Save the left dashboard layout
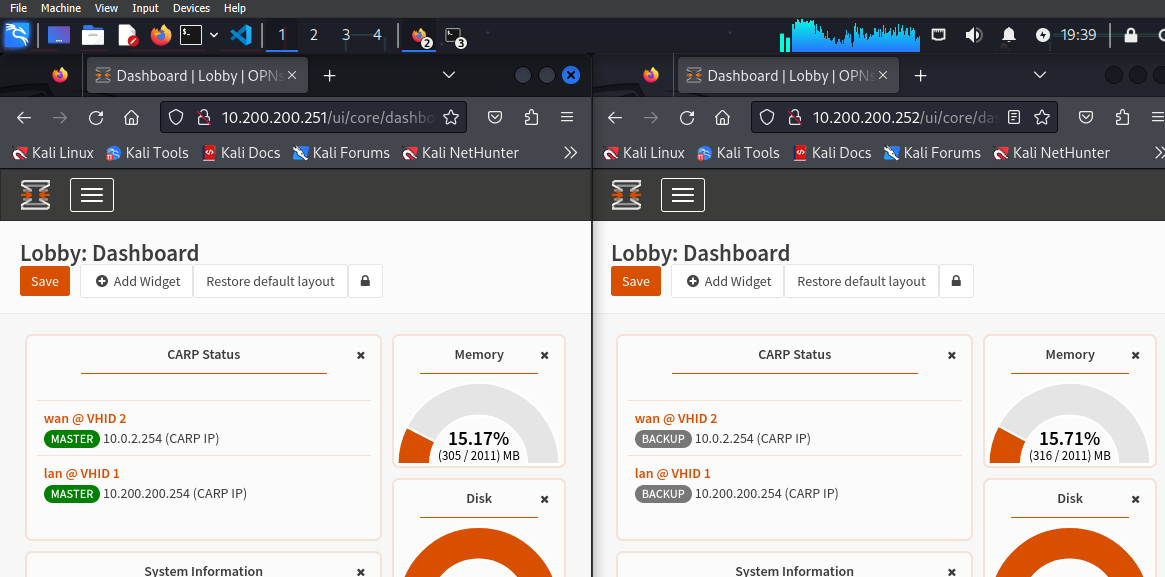The width and height of the screenshot is (1165, 577). click(x=44, y=281)
